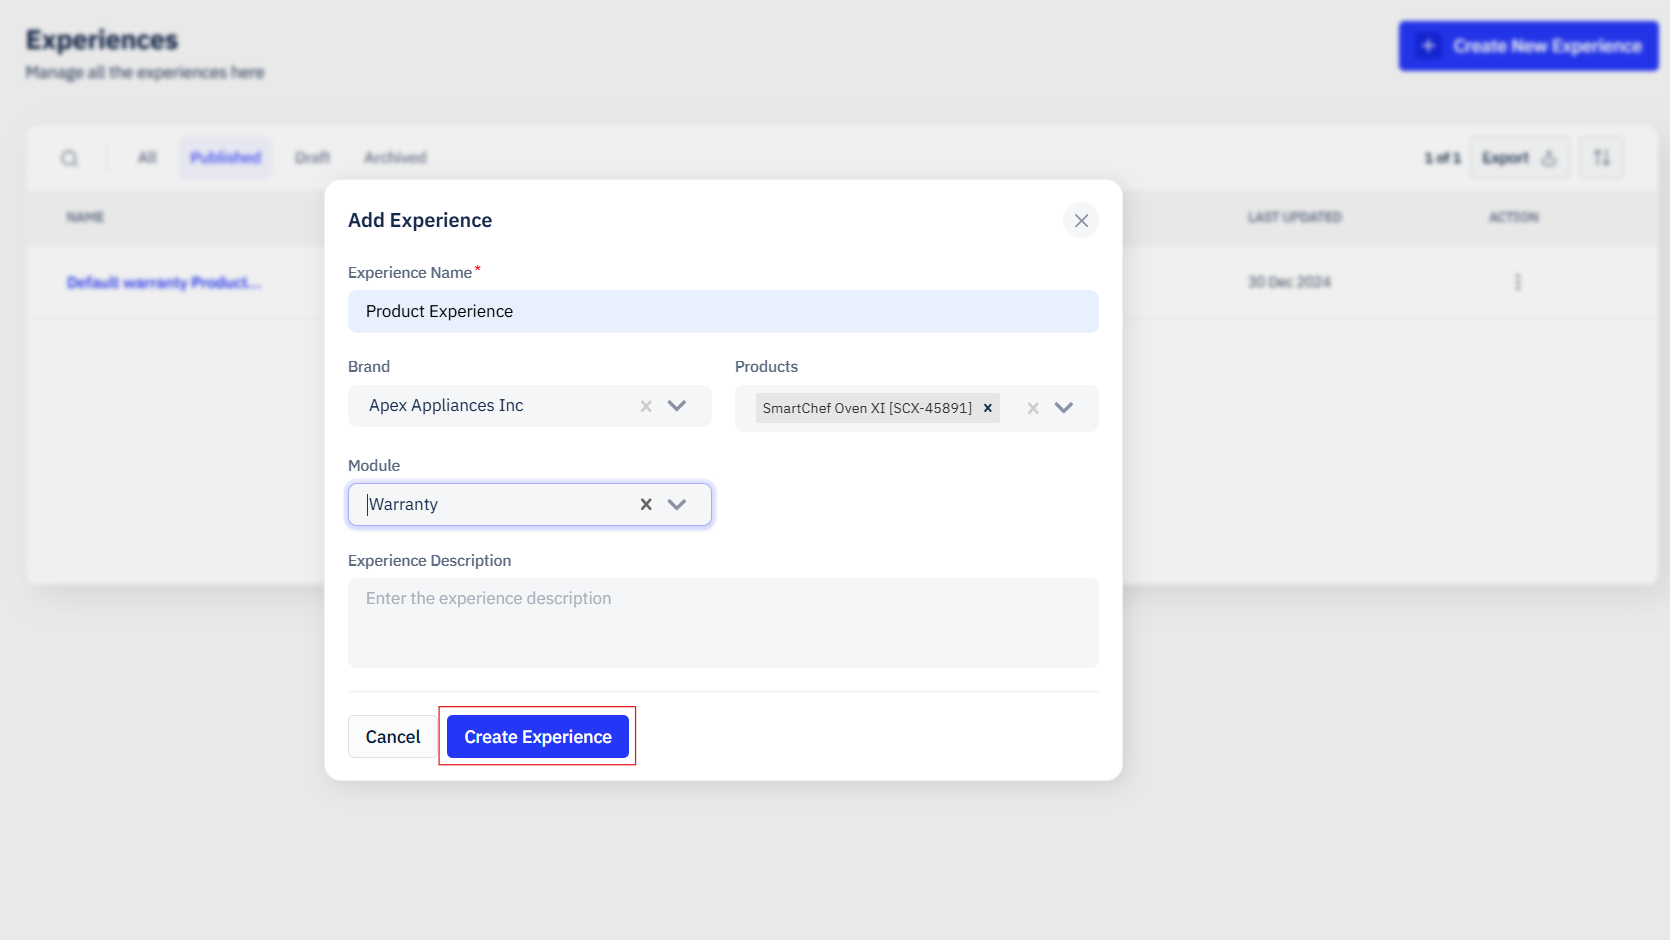Click the sort arrows icon
The height and width of the screenshot is (940, 1670).
[x=1602, y=158]
